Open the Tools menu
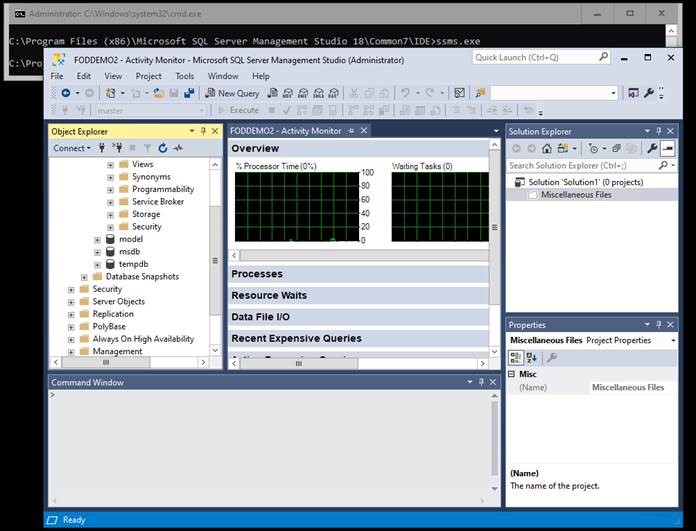This screenshot has width=696, height=531. (185, 76)
